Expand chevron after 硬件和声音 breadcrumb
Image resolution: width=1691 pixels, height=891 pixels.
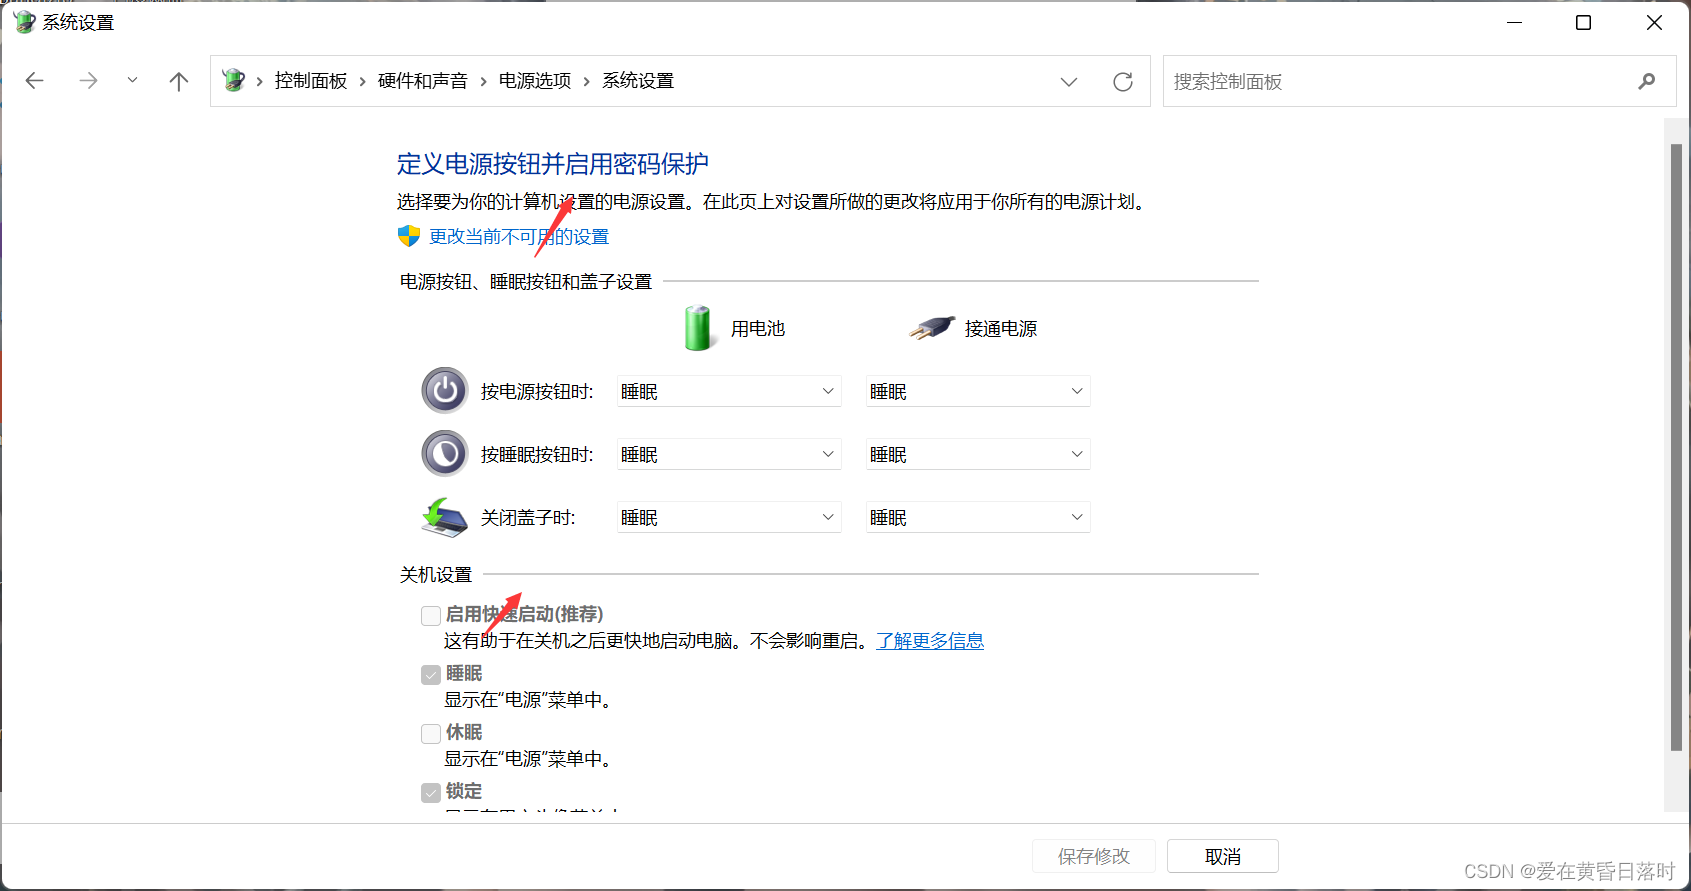click(483, 82)
